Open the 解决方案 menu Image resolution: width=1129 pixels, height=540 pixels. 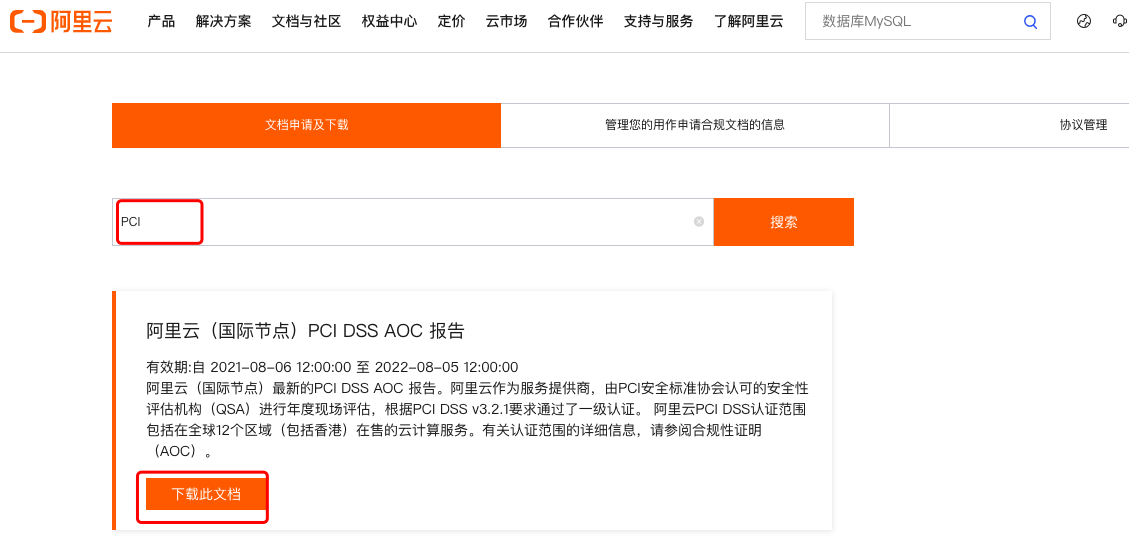tap(224, 21)
